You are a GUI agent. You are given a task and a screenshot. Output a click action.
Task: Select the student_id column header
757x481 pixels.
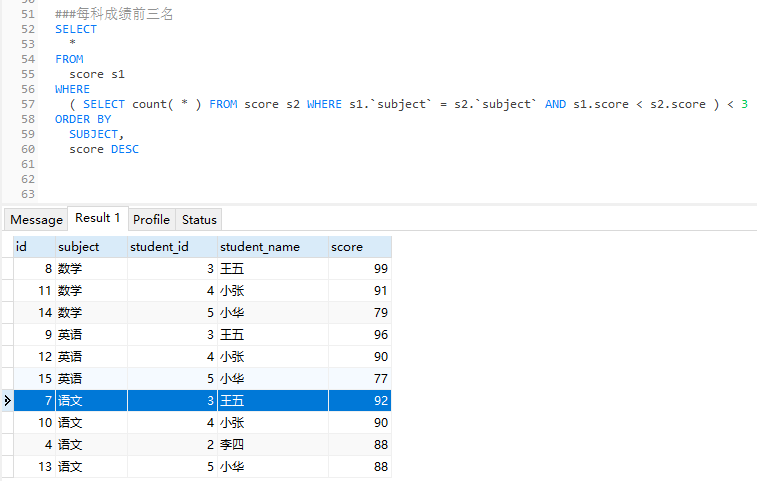172,247
